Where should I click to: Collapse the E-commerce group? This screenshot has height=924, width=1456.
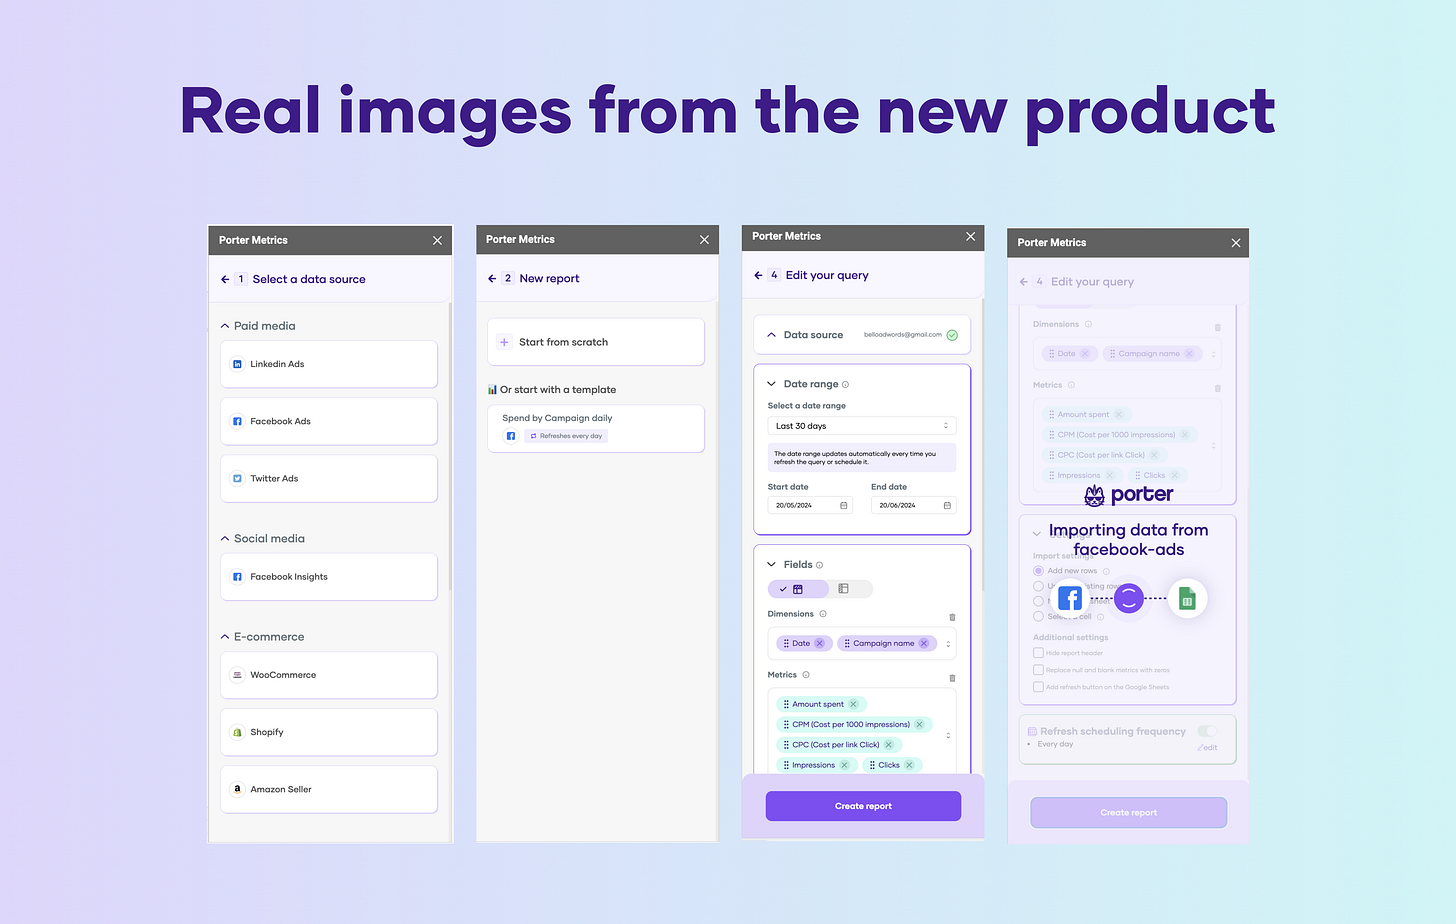pyautogui.click(x=225, y=636)
